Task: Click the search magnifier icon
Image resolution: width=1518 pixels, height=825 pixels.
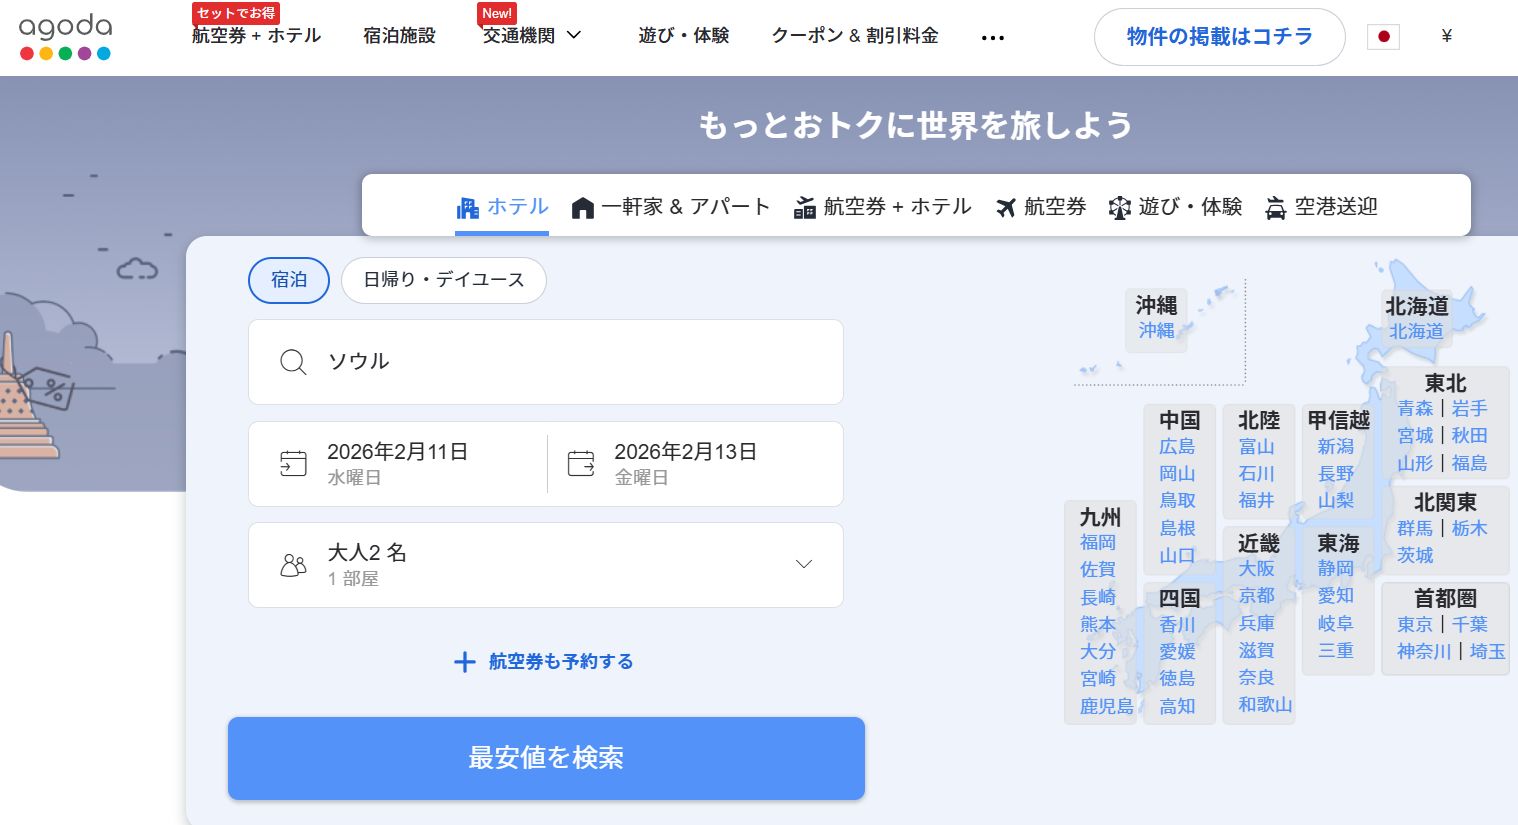Action: pos(293,362)
